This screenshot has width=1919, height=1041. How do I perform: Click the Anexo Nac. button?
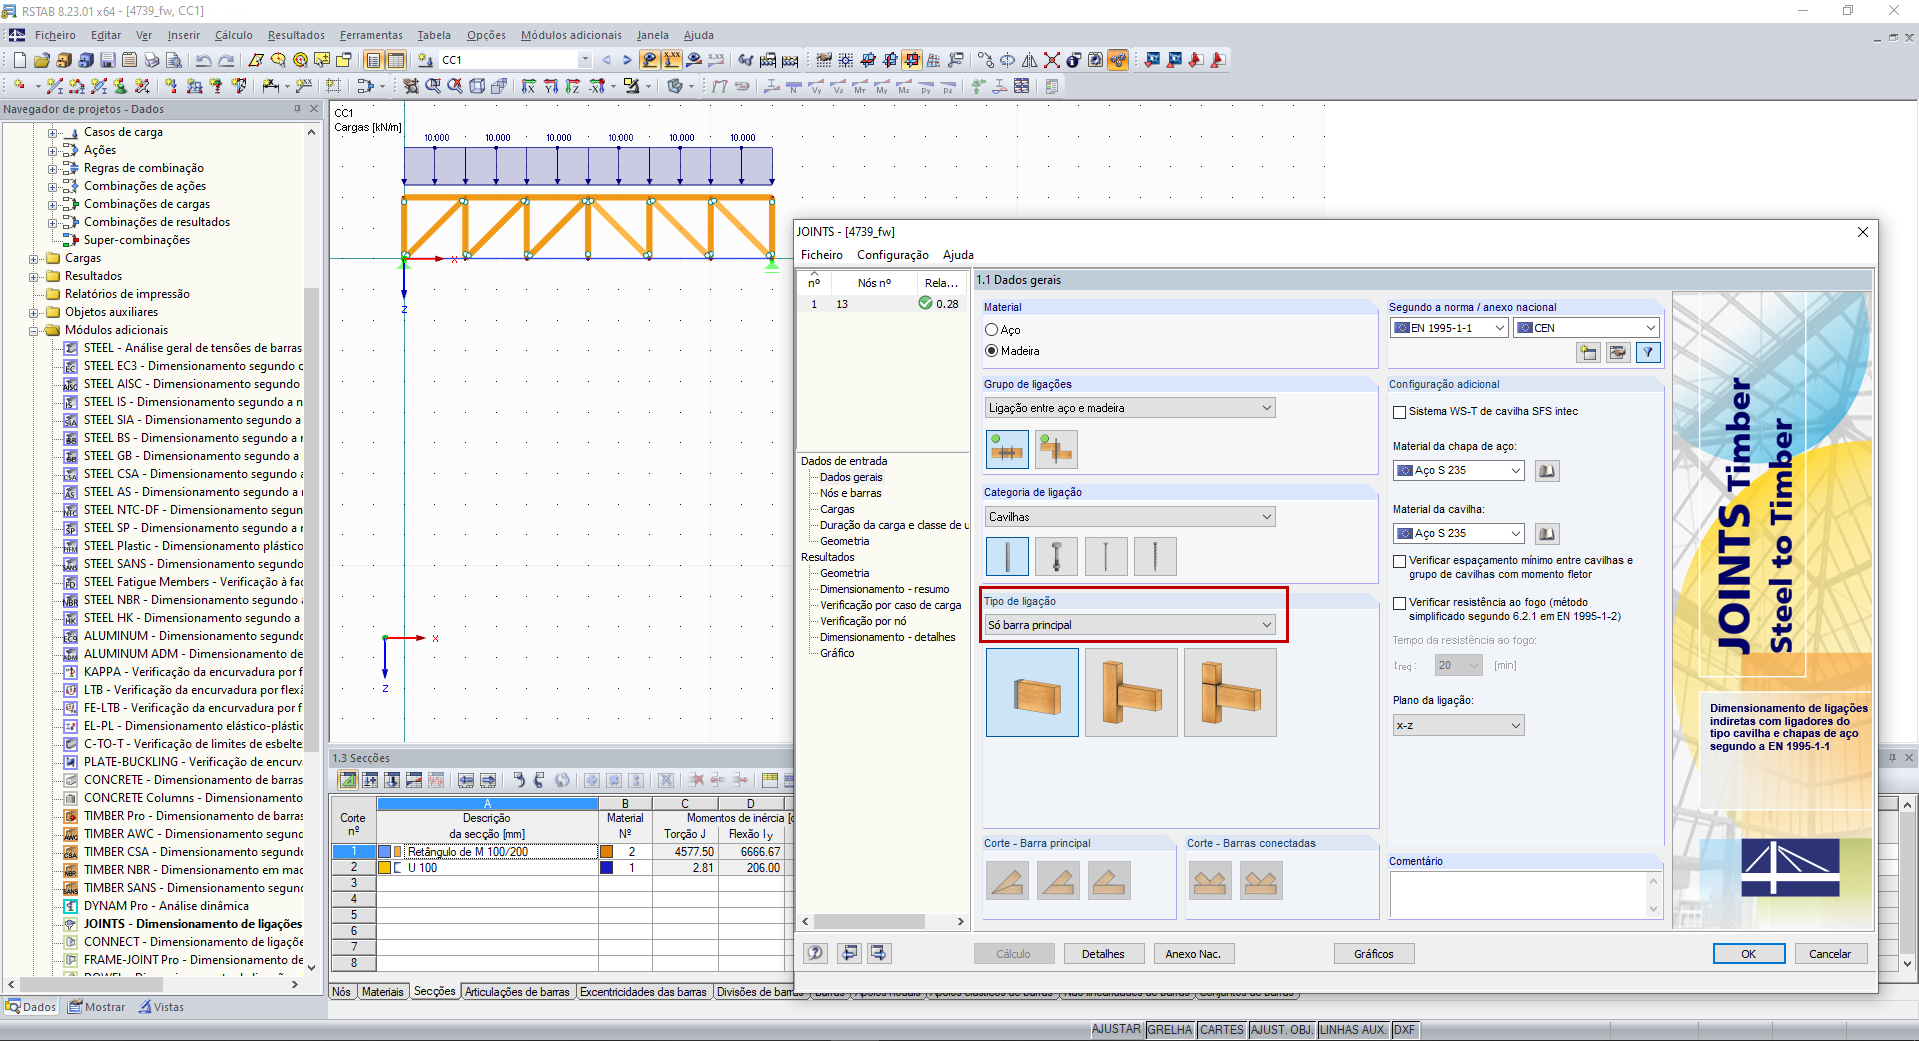click(x=1193, y=954)
